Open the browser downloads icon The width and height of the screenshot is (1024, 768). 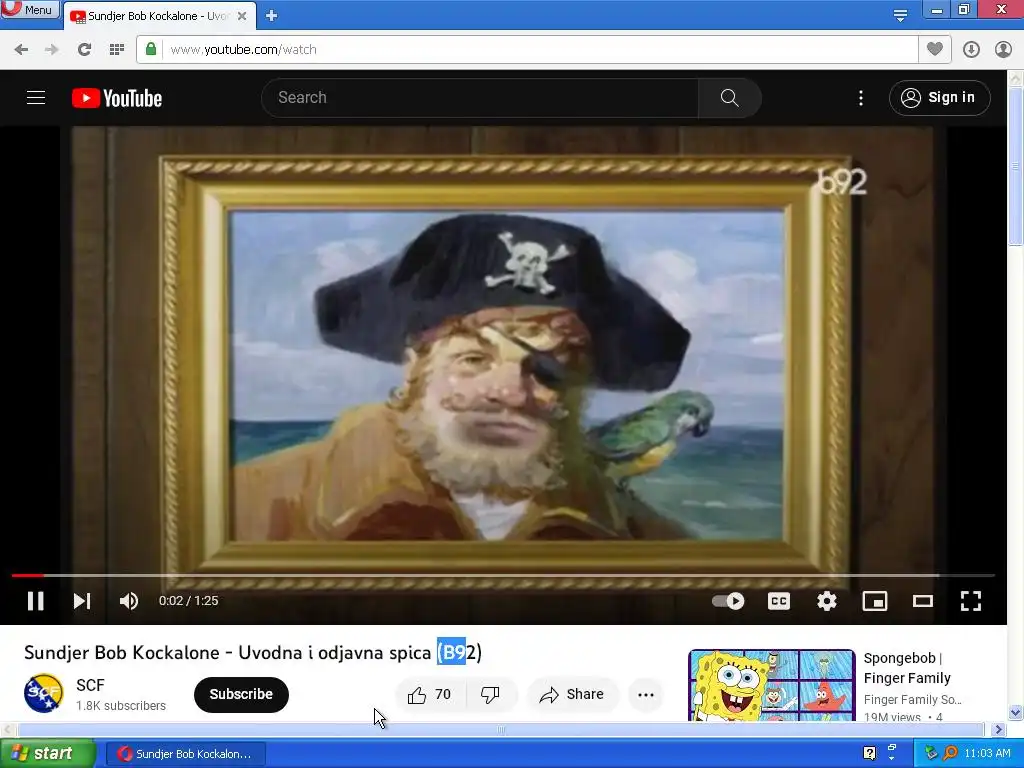[971, 50]
